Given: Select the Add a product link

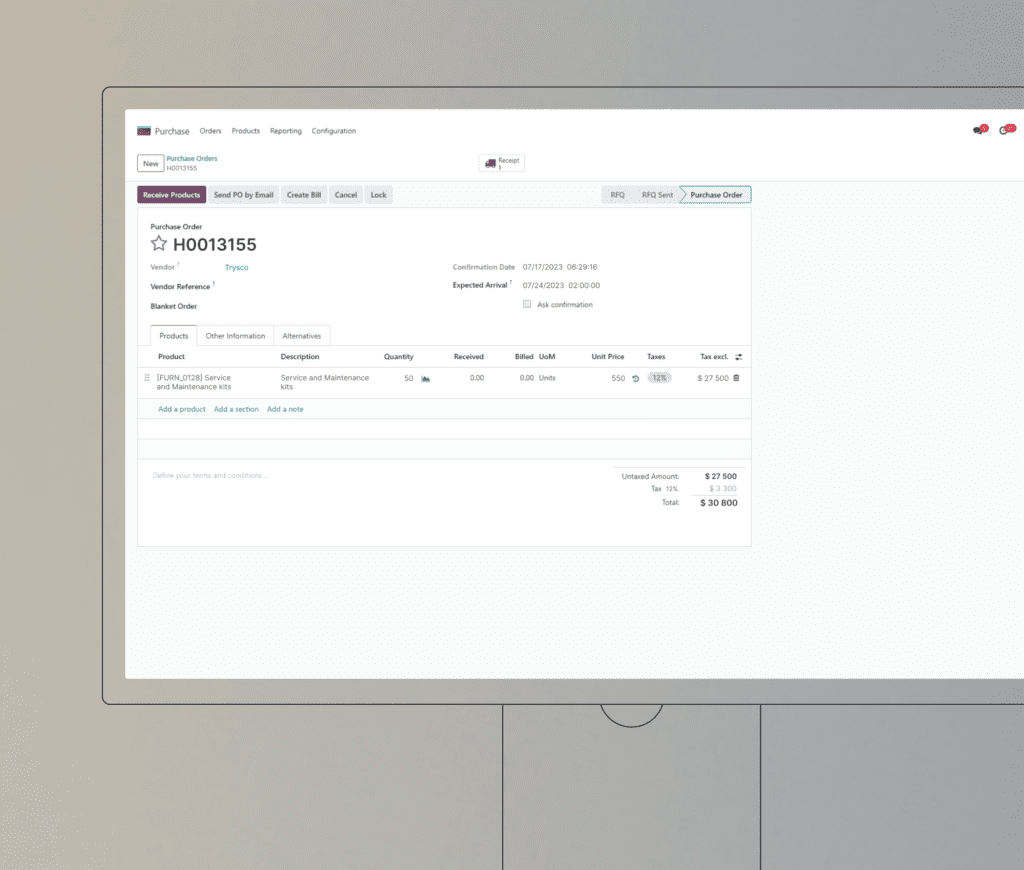Looking at the screenshot, I should coord(181,409).
